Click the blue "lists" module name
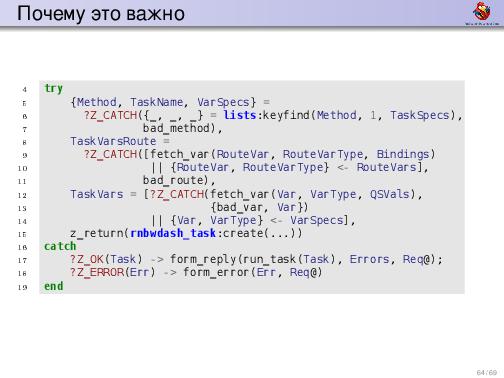The image size is (504, 378). 240,115
